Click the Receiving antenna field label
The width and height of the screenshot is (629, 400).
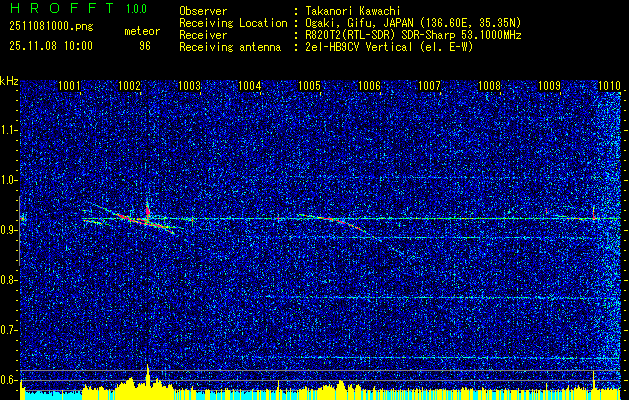click(230, 47)
